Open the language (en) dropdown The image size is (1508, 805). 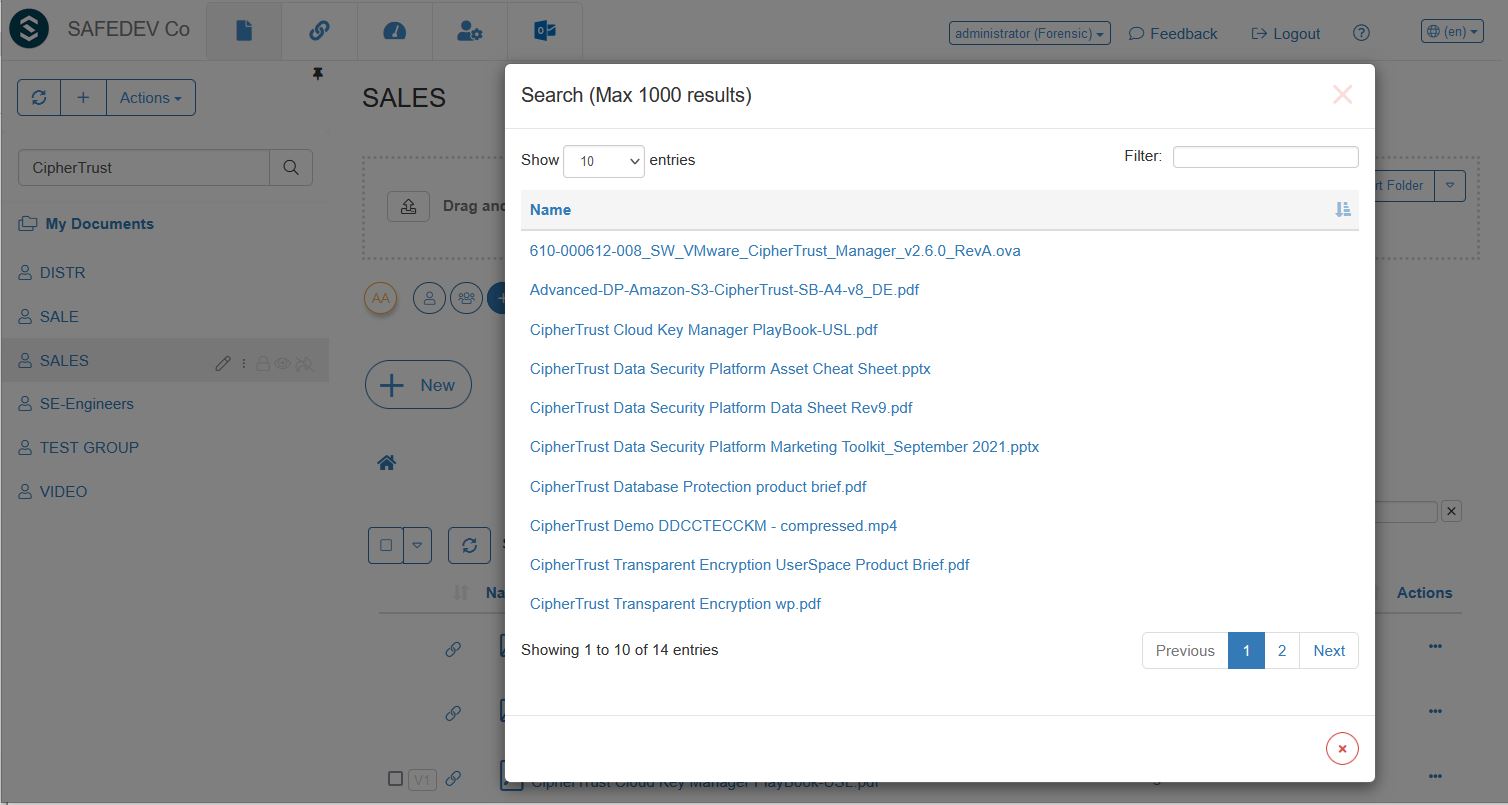(x=1452, y=32)
